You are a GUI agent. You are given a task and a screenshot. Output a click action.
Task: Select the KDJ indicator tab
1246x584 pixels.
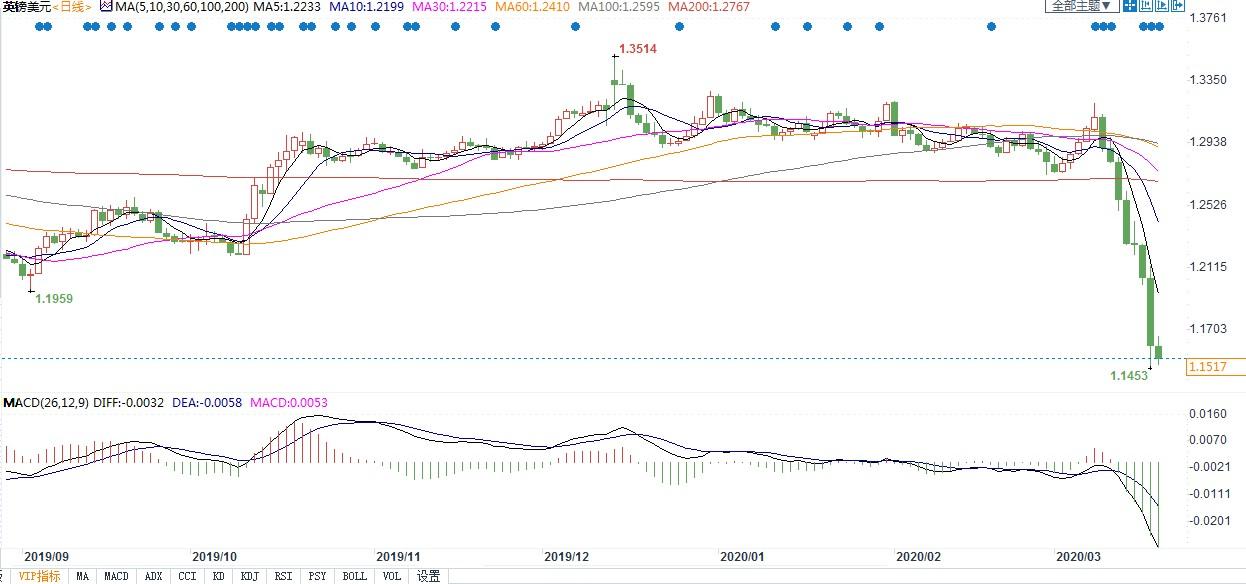250,576
